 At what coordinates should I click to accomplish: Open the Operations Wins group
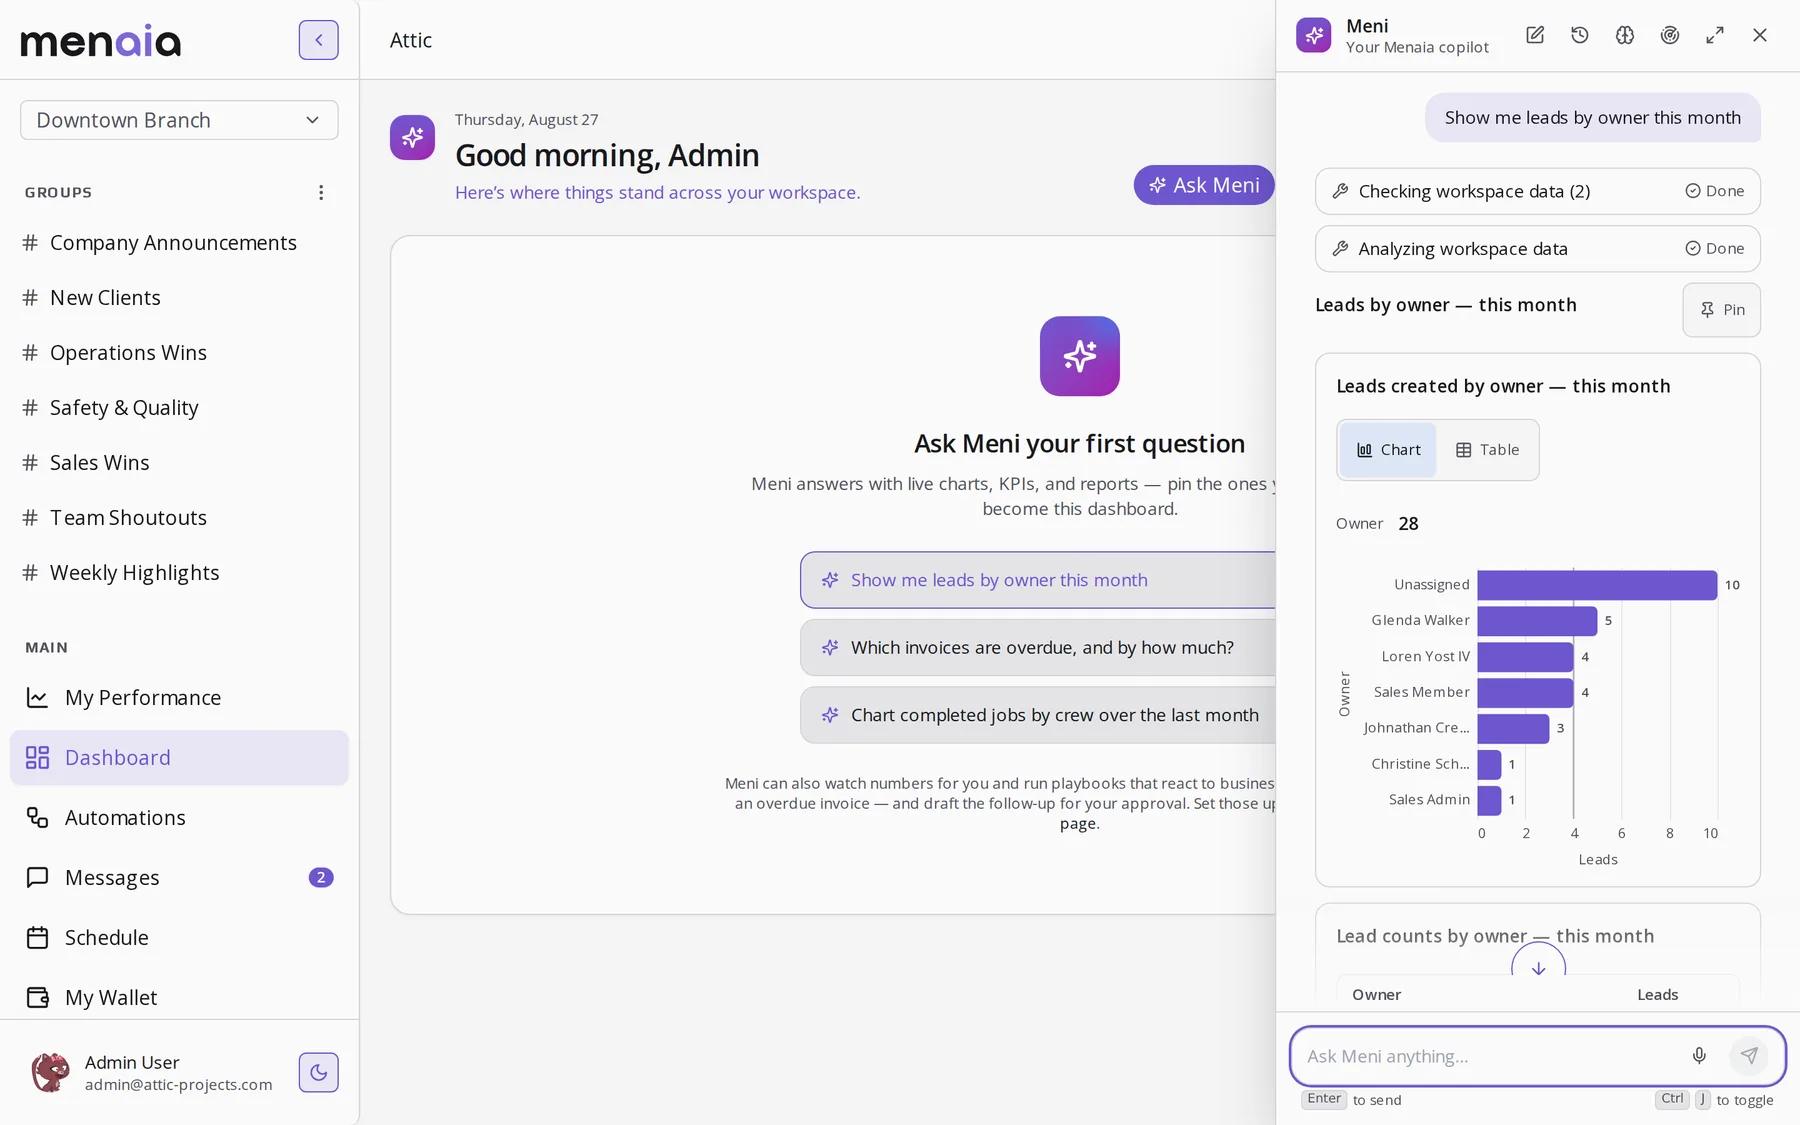(x=128, y=353)
